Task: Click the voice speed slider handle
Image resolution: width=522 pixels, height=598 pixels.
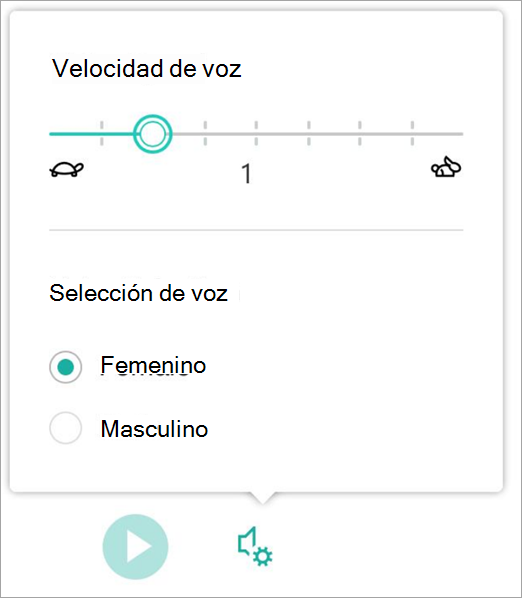Action: pyautogui.click(x=153, y=134)
